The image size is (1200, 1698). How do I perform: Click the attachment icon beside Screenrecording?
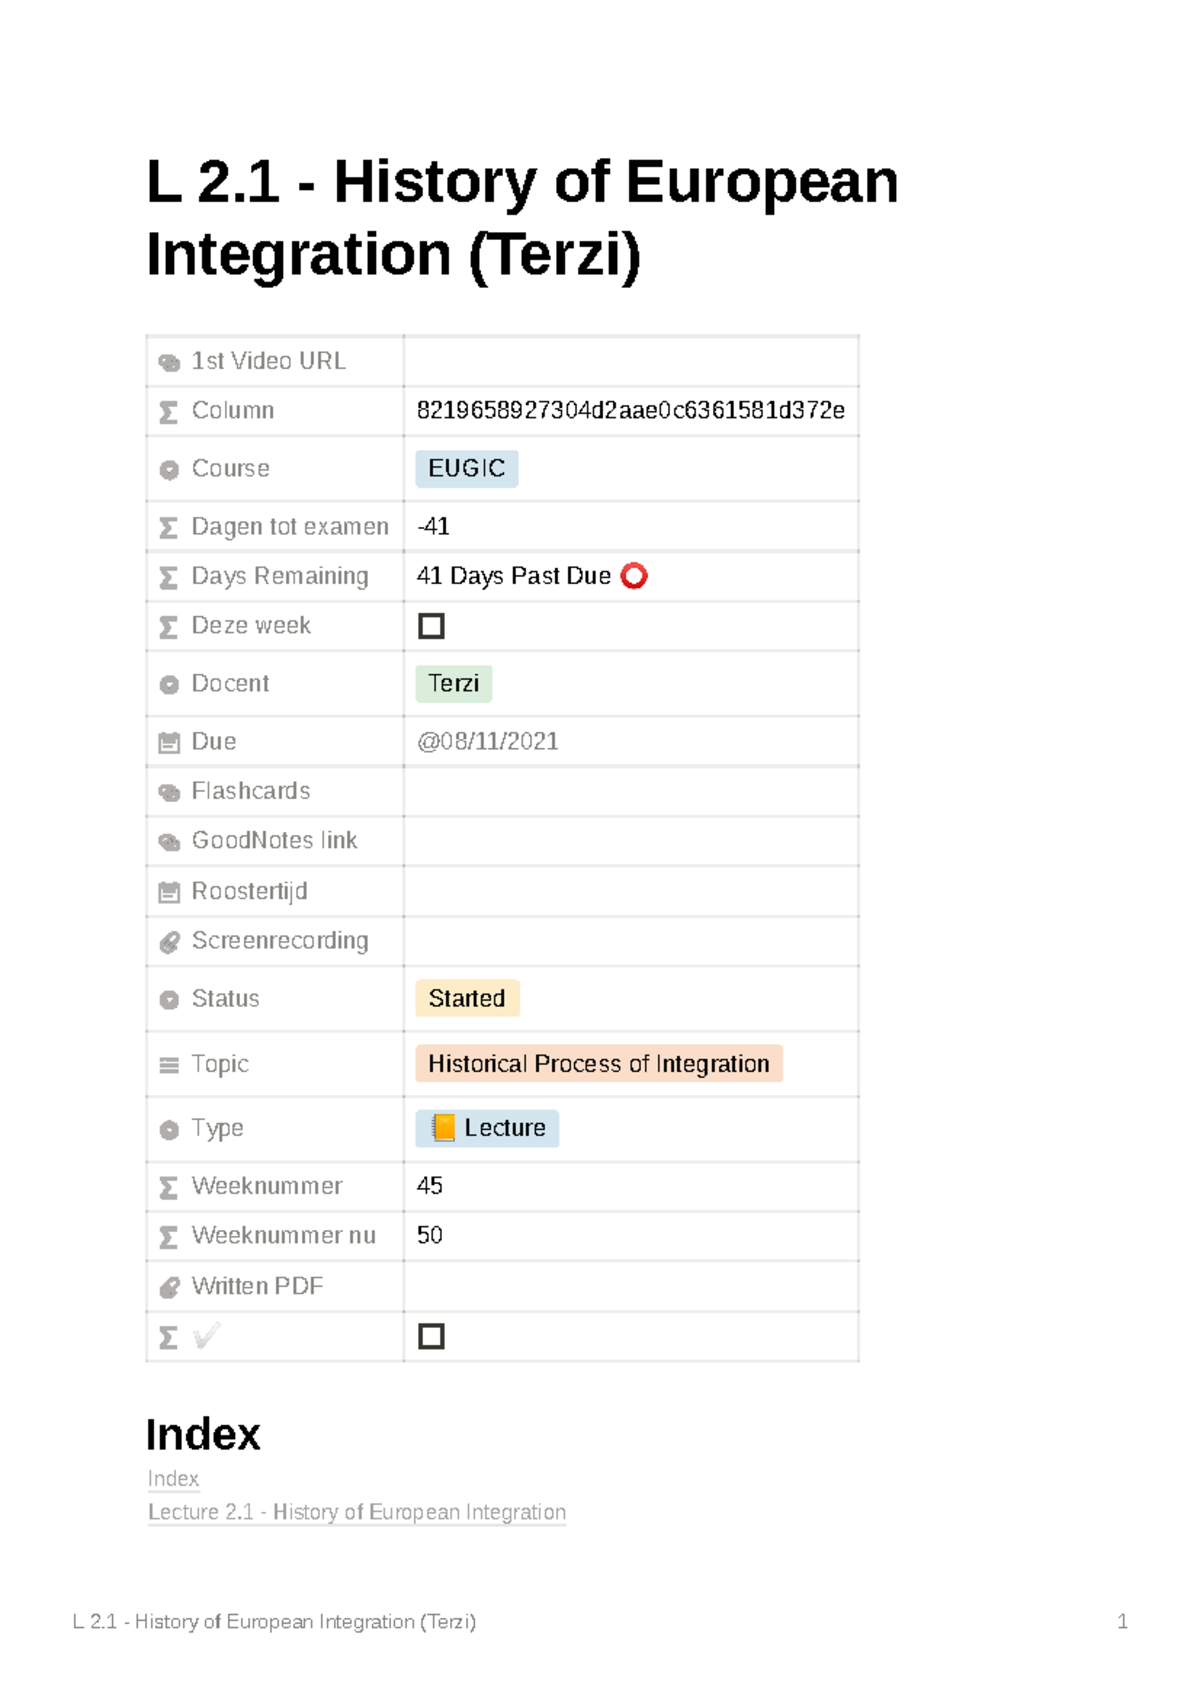169,942
